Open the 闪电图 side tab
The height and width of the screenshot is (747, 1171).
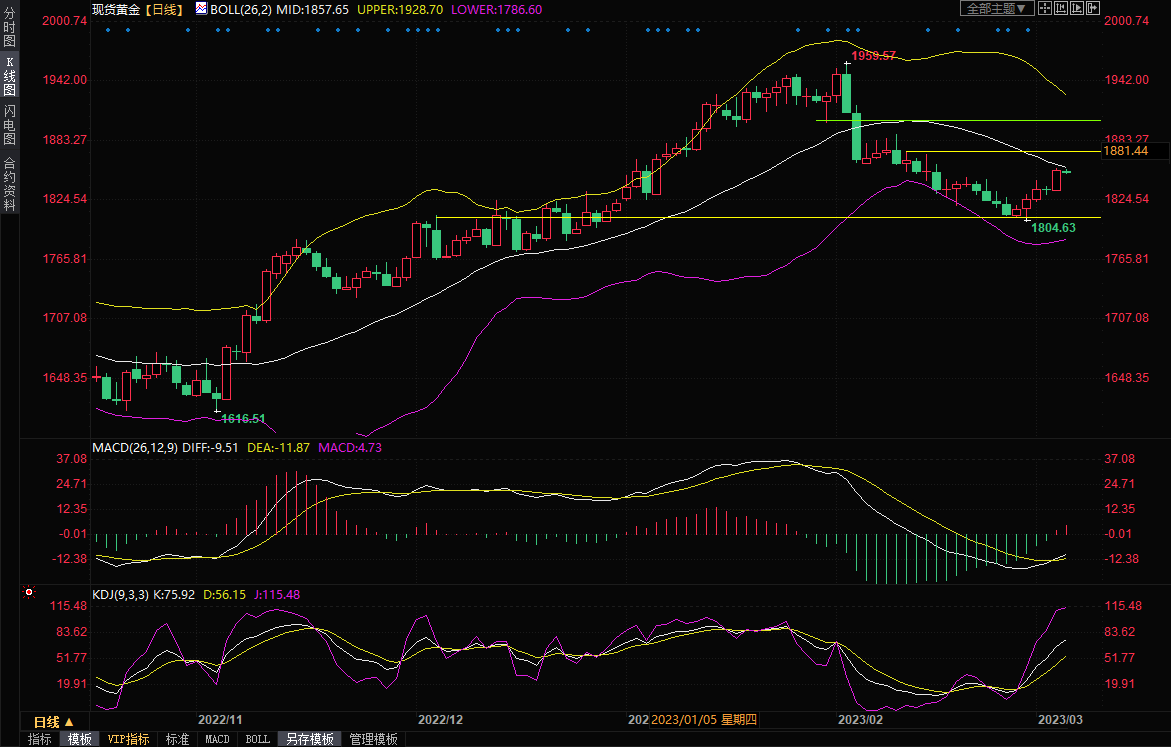tap(9, 125)
